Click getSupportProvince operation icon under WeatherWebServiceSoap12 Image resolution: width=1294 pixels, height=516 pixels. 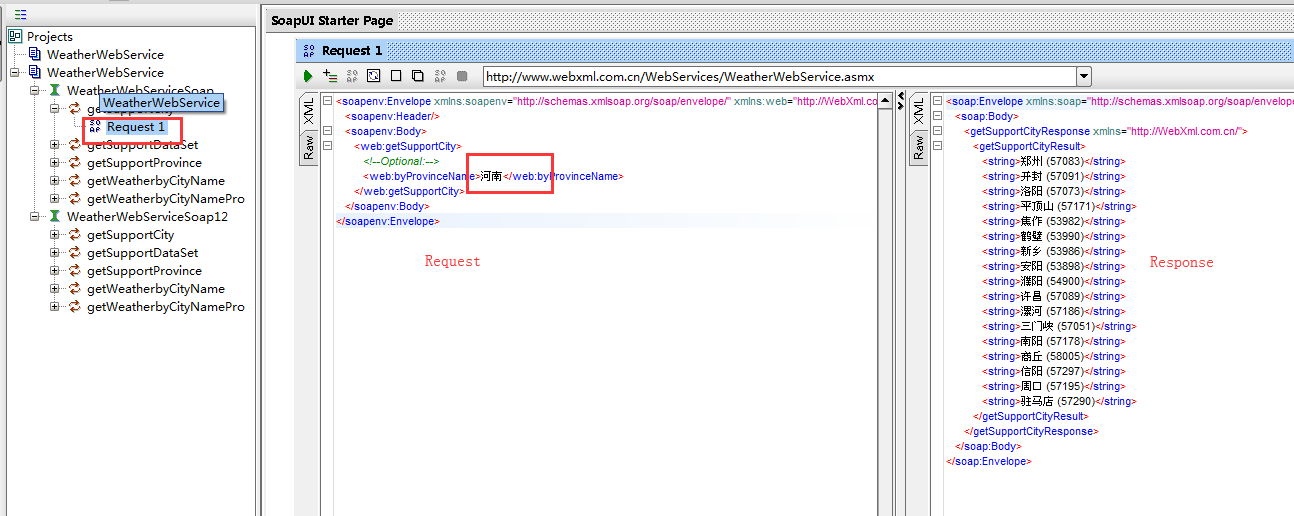(x=75, y=270)
